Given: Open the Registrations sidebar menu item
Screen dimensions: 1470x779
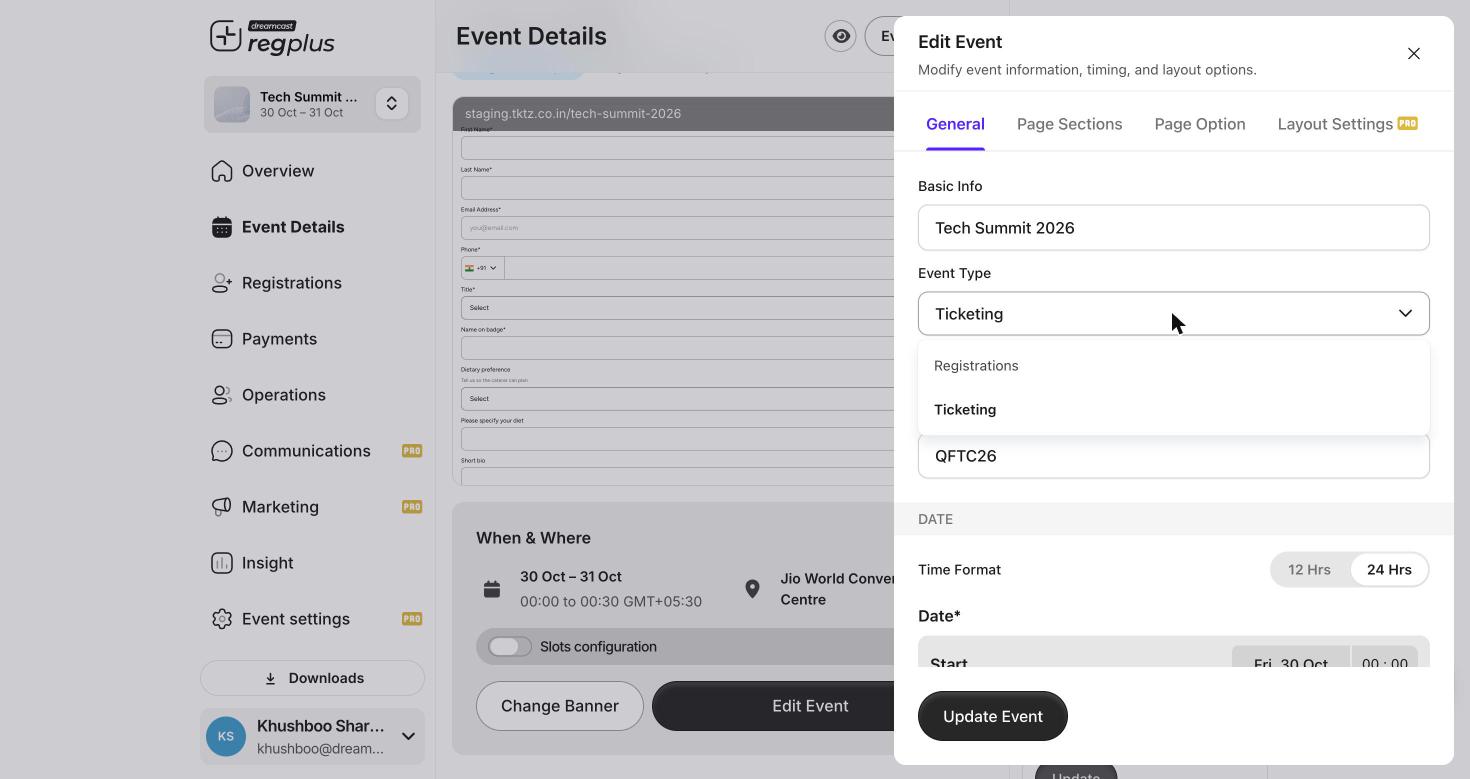Looking at the screenshot, I should 312,283.
